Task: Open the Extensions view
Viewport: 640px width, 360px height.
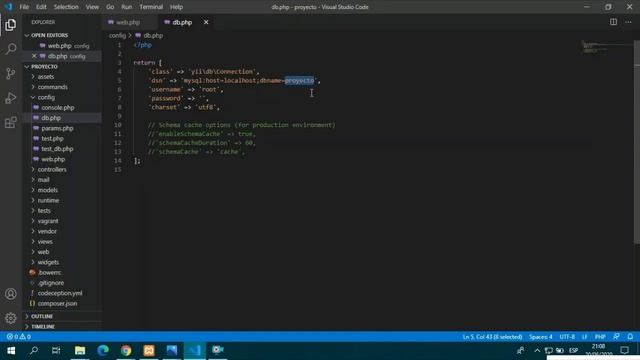Action: click(x=11, y=122)
